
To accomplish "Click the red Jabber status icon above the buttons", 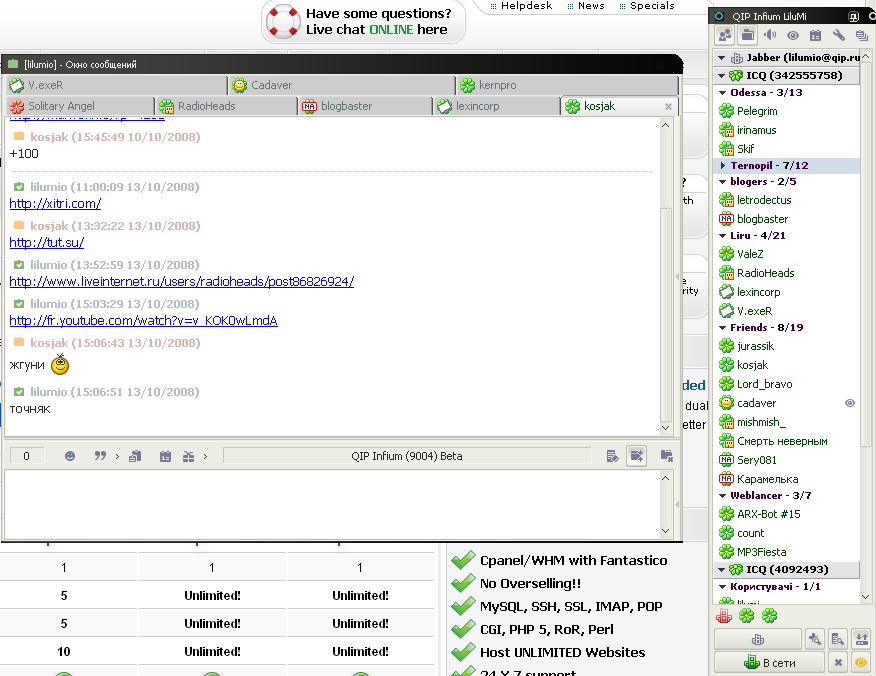I will point(724,616).
